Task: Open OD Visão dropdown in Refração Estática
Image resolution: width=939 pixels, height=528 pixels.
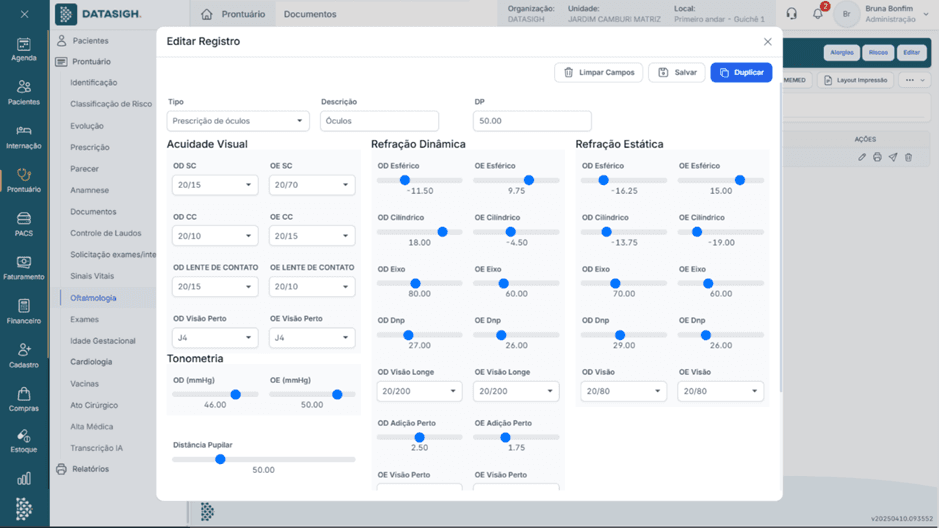Action: click(623, 392)
